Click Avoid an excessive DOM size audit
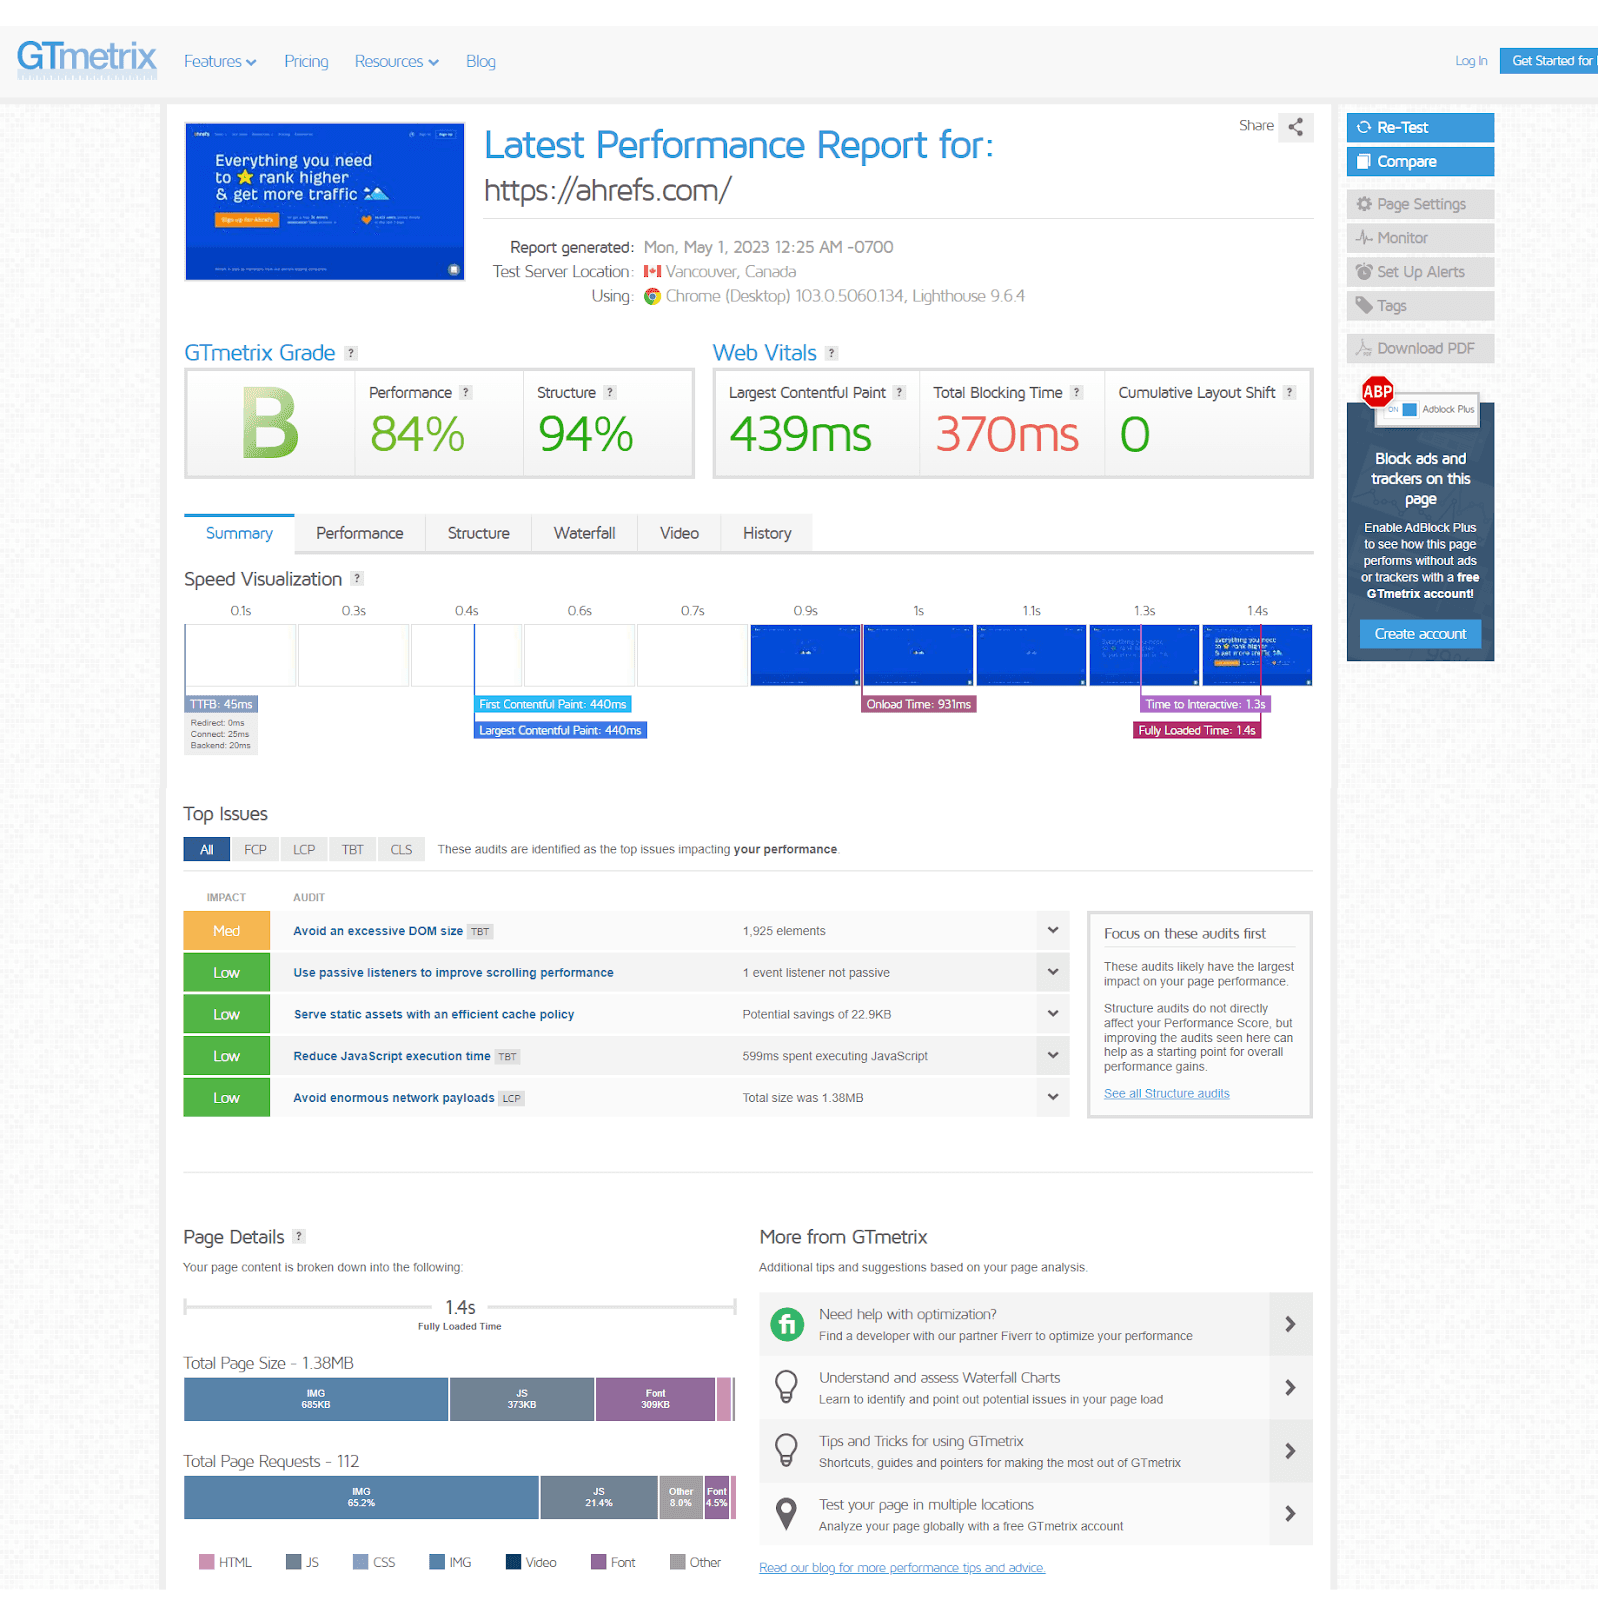Image resolution: width=1598 pixels, height=1600 pixels. (x=378, y=931)
